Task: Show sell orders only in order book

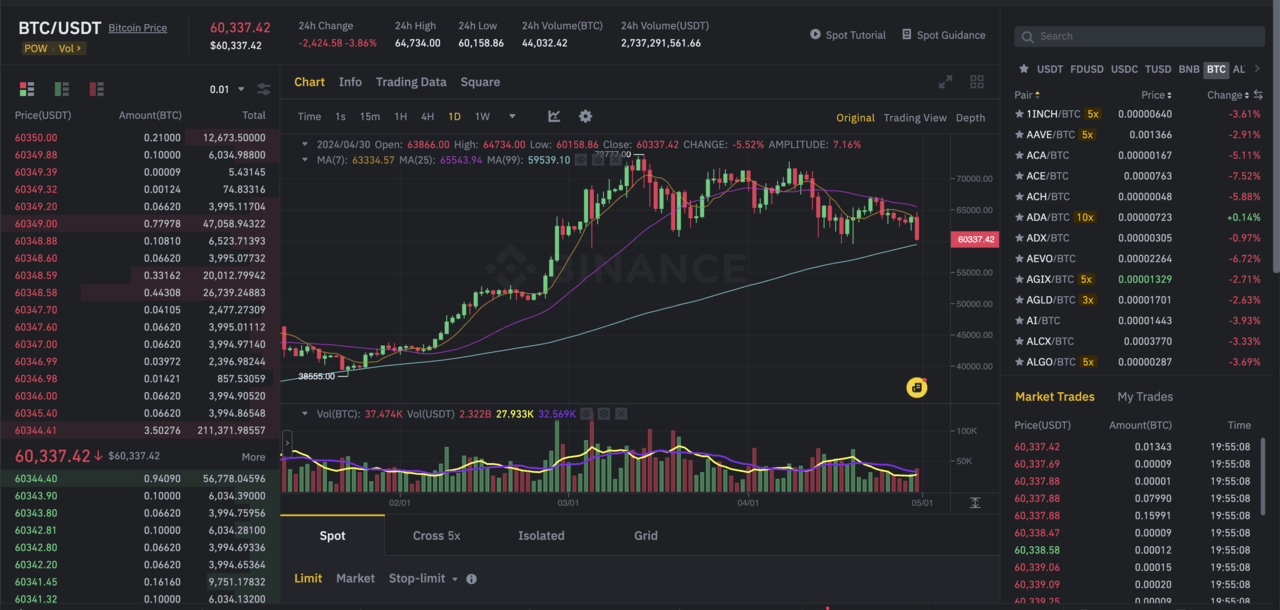Action: (96, 89)
